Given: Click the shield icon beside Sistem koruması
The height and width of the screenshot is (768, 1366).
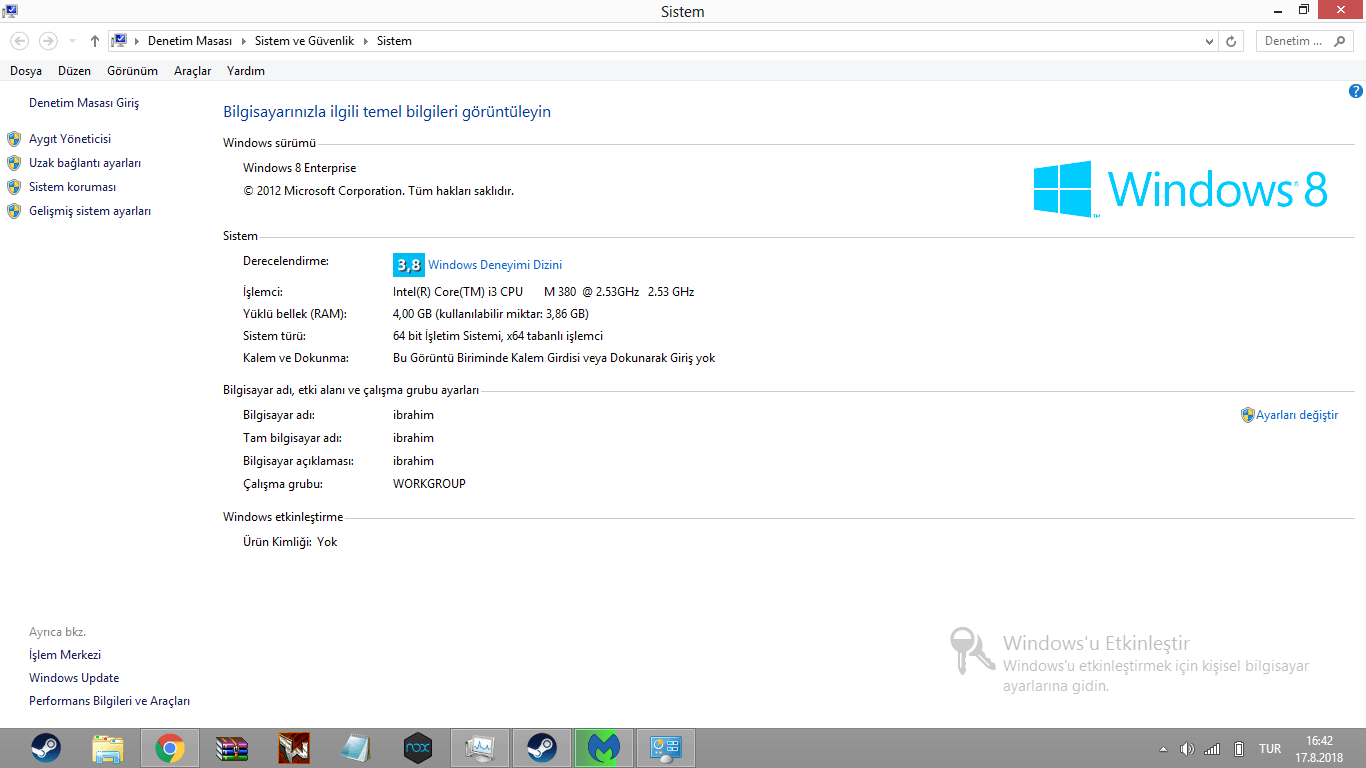Looking at the screenshot, I should click(x=14, y=187).
